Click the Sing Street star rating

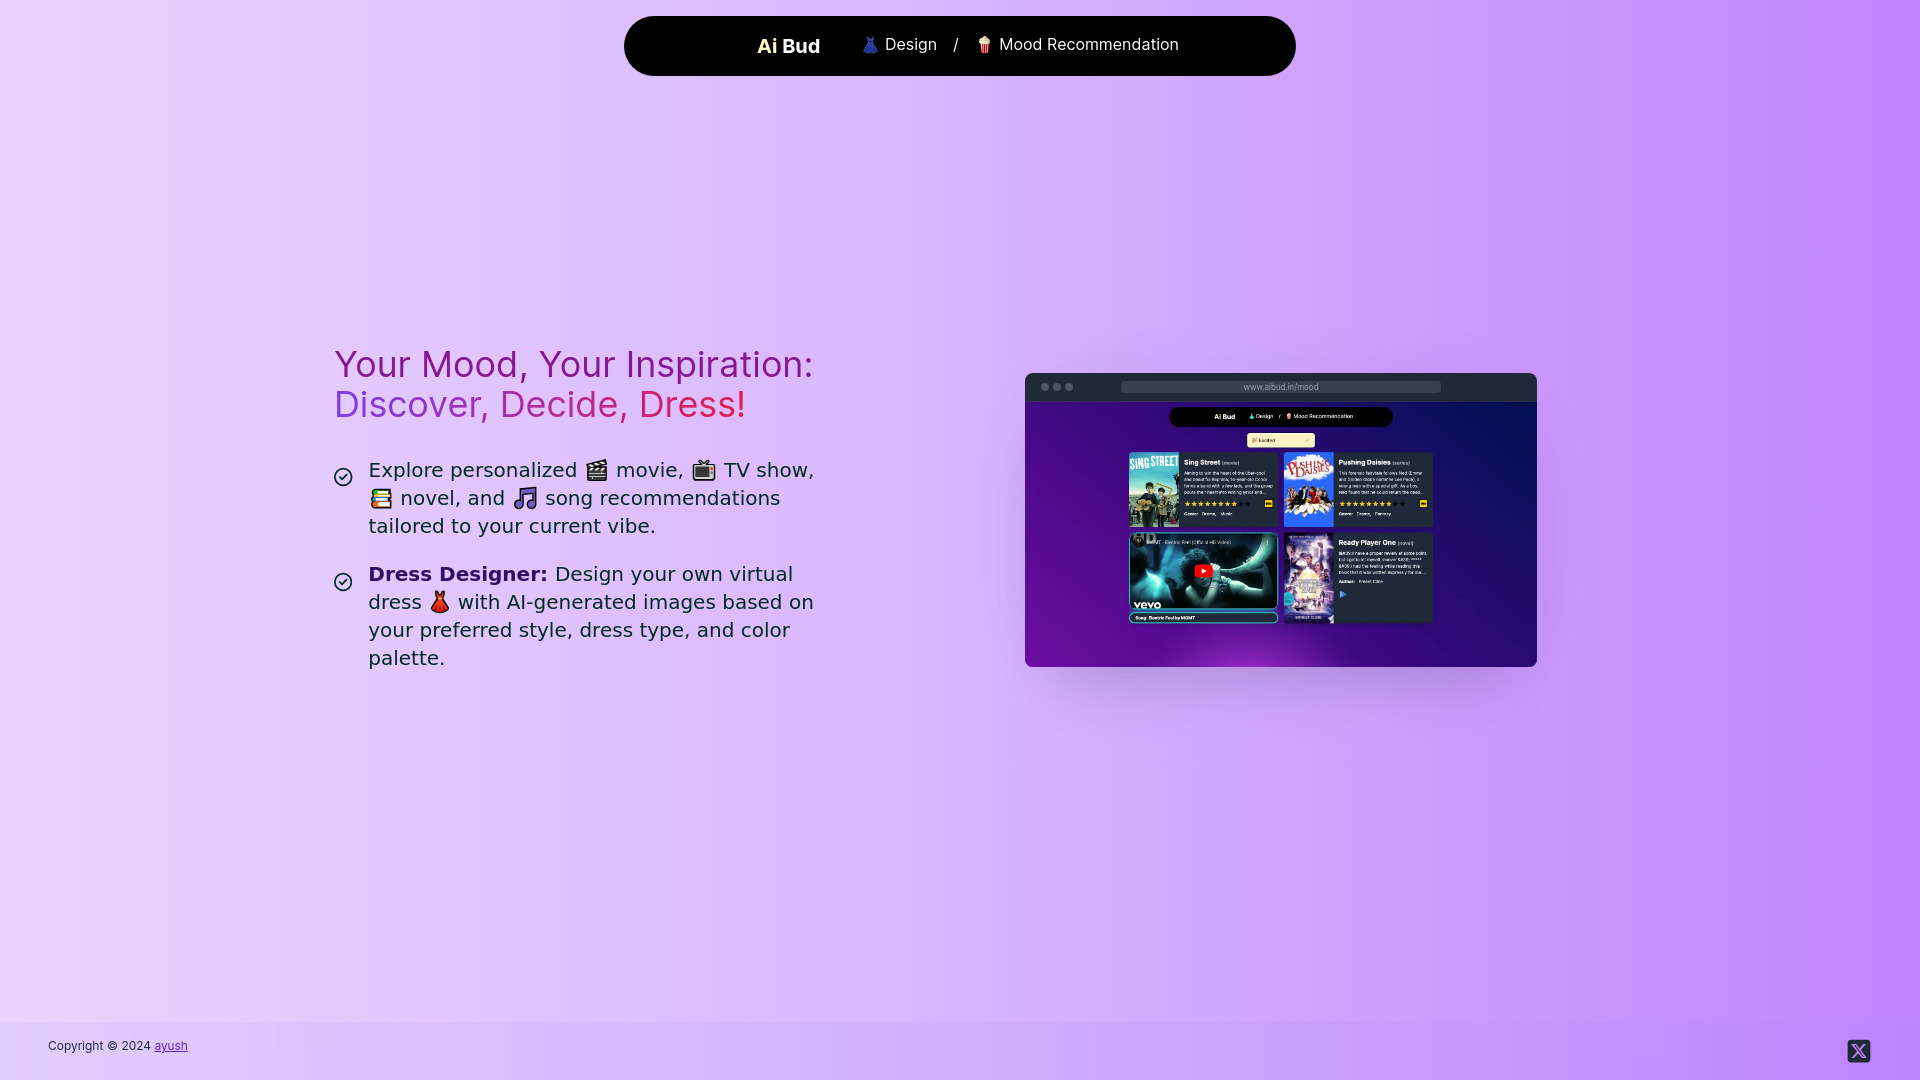(1216, 504)
